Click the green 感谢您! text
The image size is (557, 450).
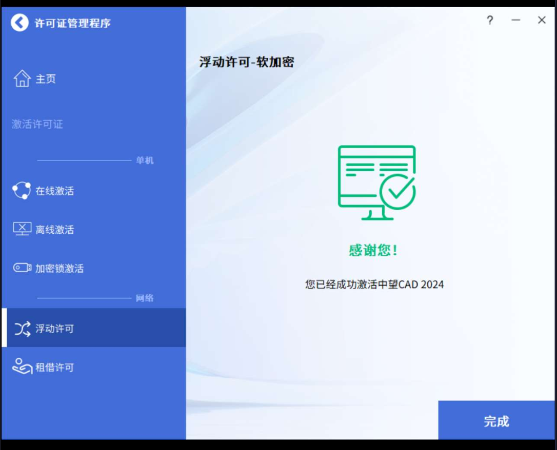[373, 250]
